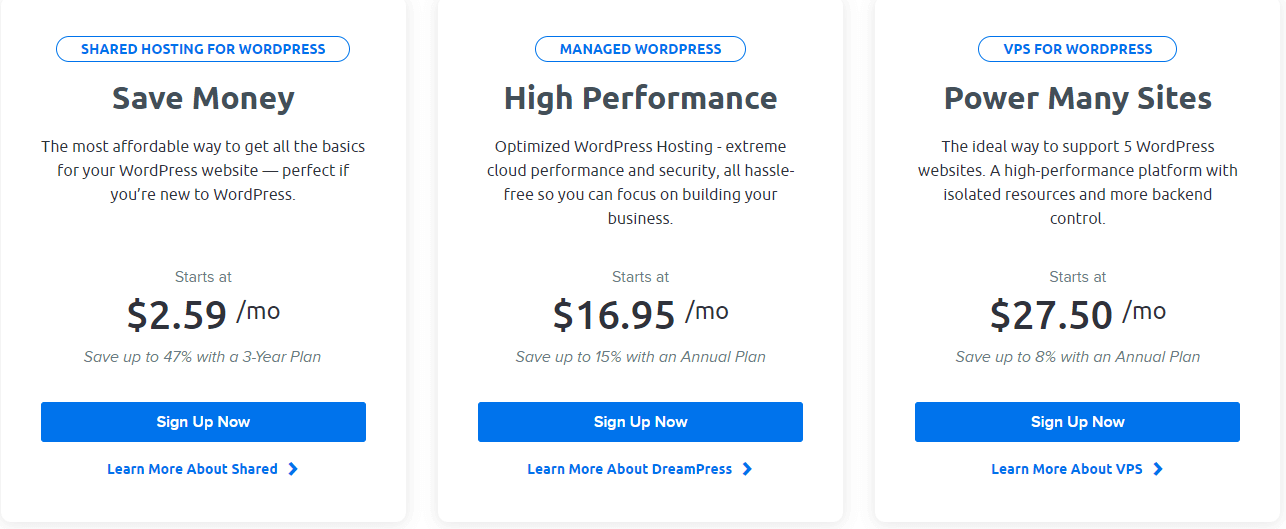1286x529 pixels.
Task: Click the $27.50 /mo price
Action: pyautogui.click(x=1077, y=314)
